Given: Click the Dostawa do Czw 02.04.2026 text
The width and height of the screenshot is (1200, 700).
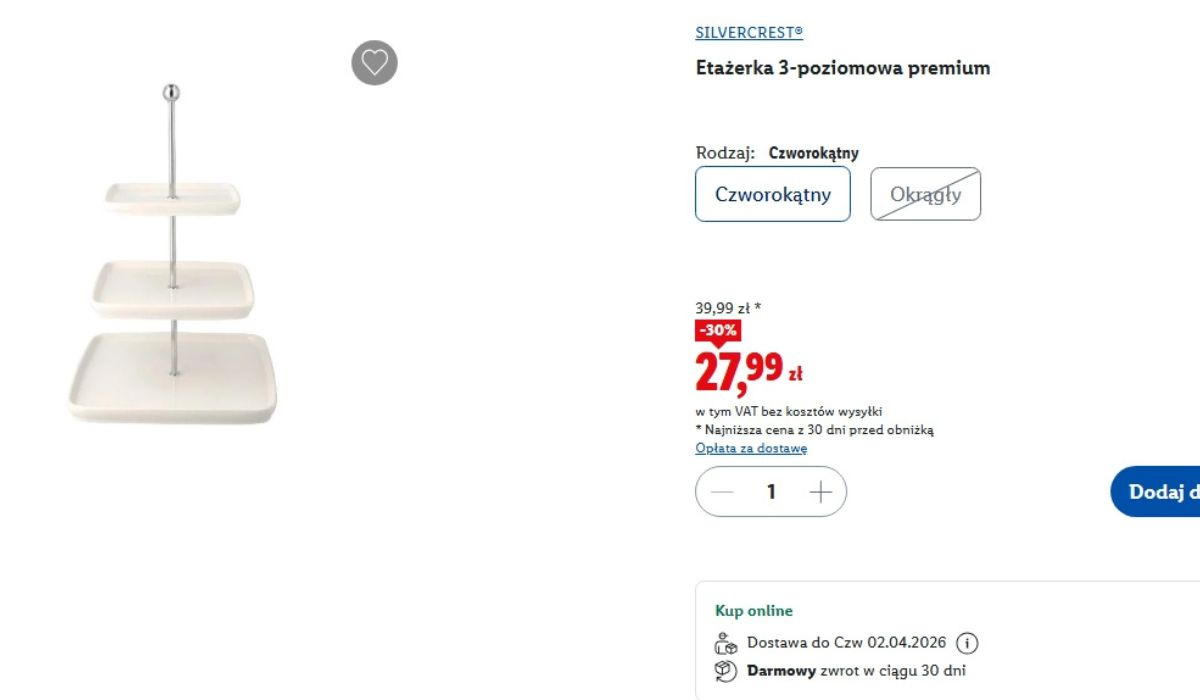Looking at the screenshot, I should [846, 643].
